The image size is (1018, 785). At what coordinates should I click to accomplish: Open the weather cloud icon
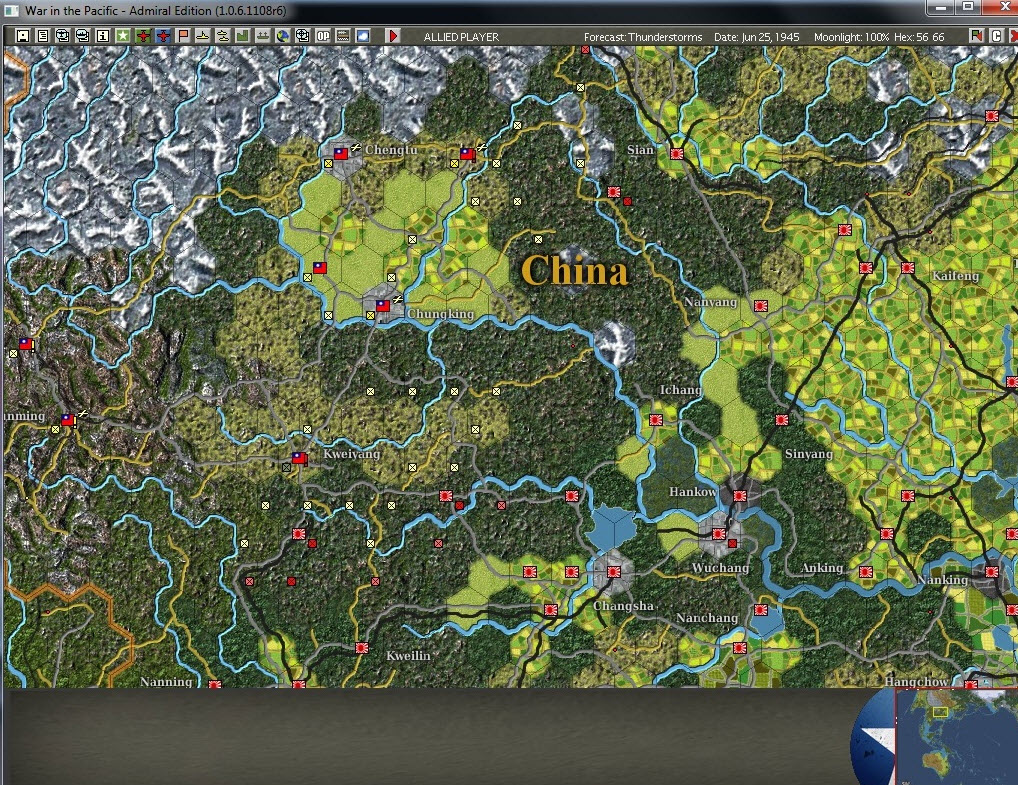pos(363,36)
